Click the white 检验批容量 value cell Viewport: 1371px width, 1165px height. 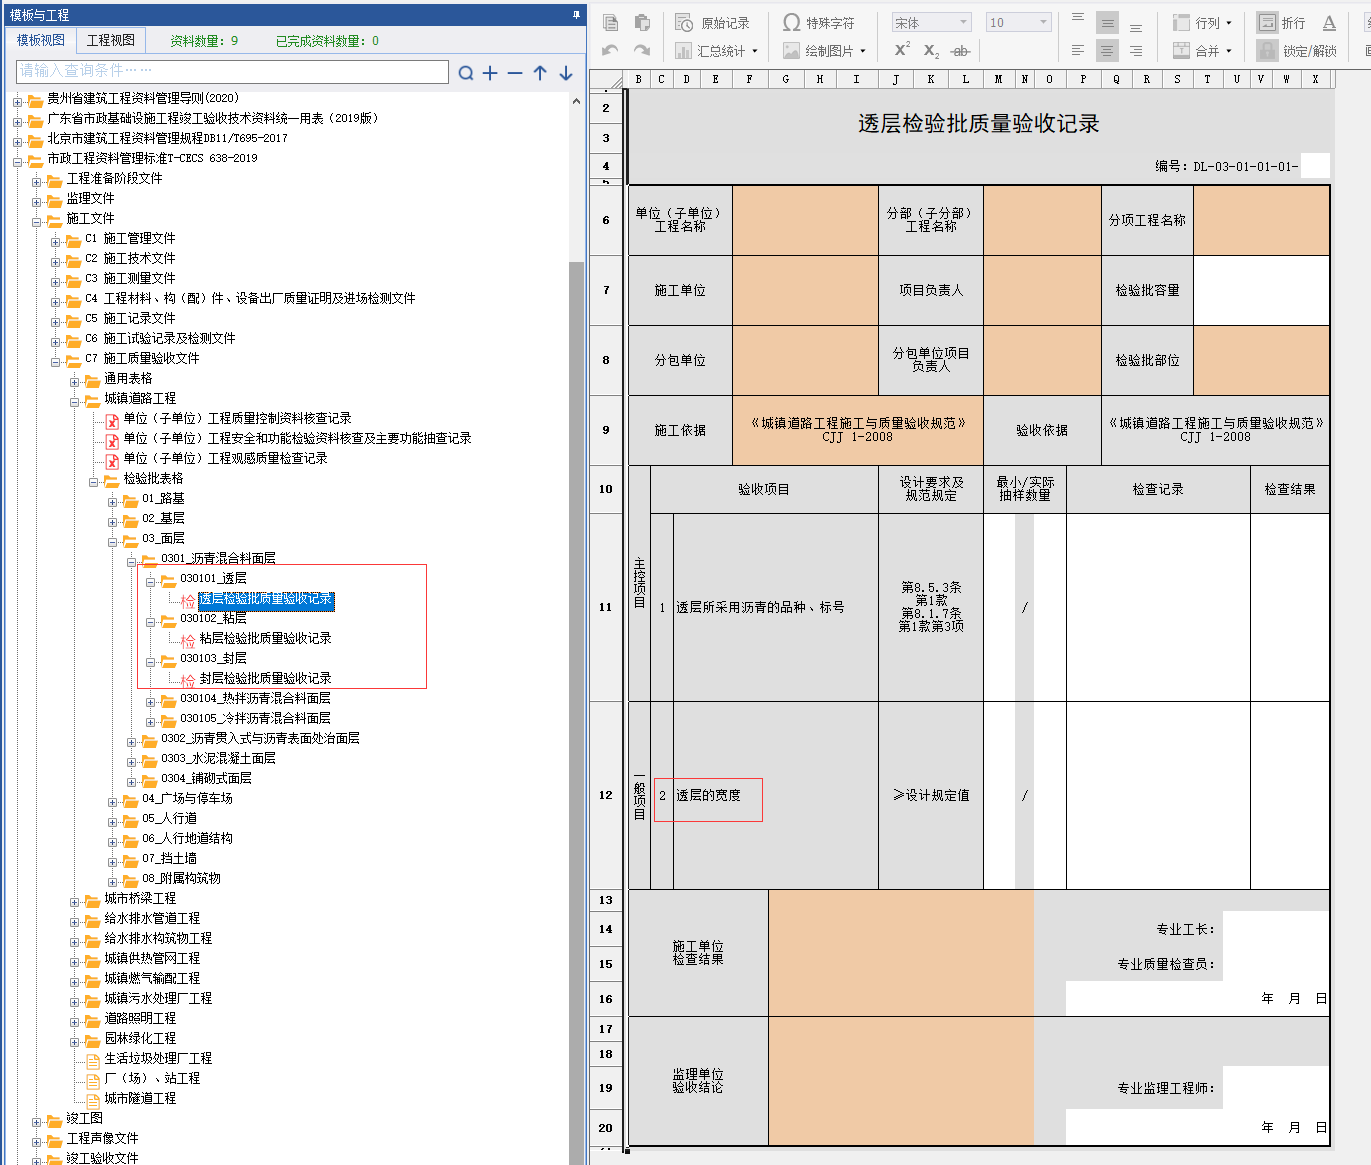click(1261, 290)
